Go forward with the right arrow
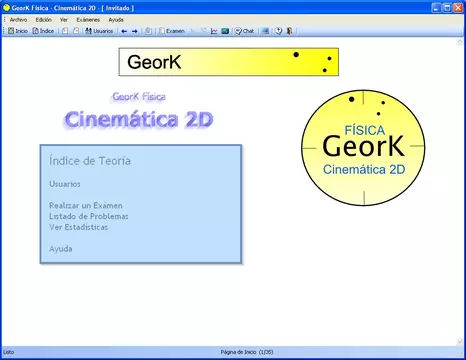The height and width of the screenshot is (360, 466). coord(135,31)
